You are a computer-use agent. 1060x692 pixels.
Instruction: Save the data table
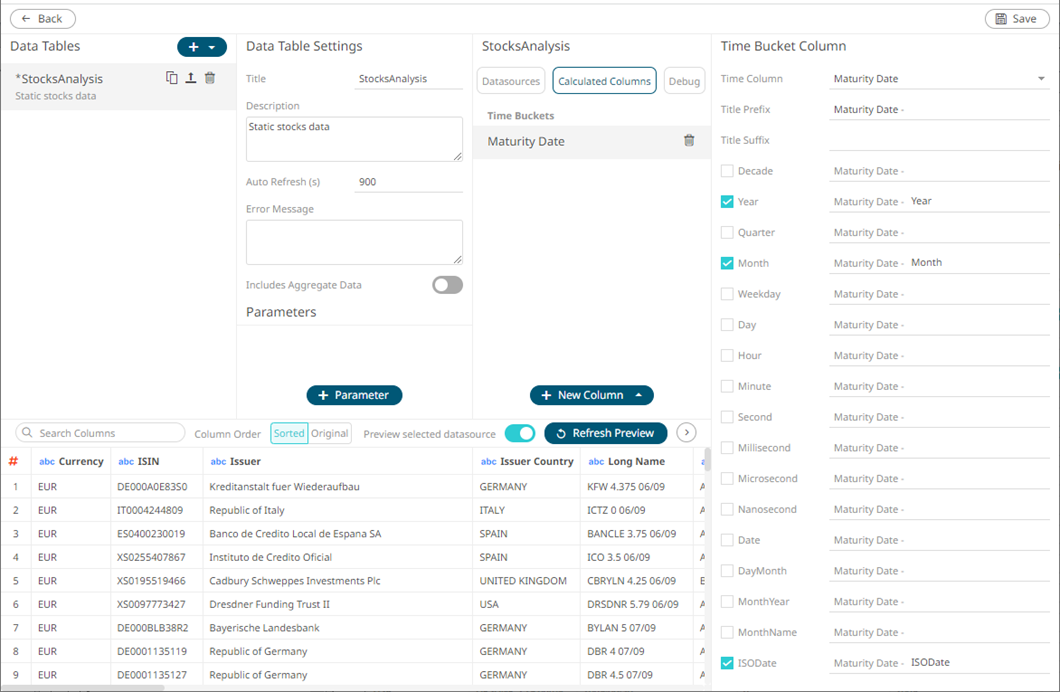click(x=1016, y=19)
